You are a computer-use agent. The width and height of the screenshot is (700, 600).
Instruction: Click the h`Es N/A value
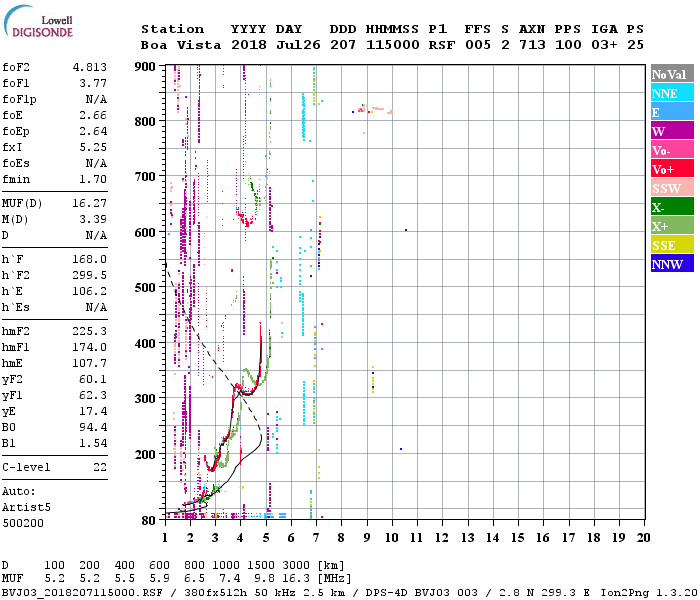click(x=96, y=308)
